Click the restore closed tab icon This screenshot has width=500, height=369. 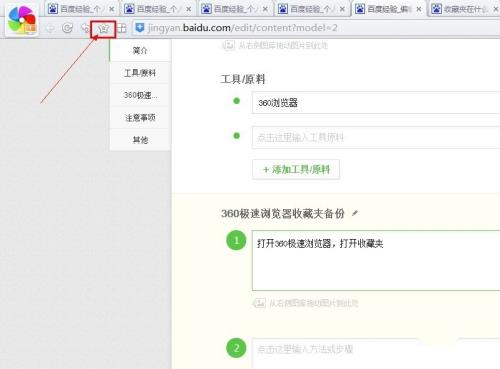click(85, 29)
